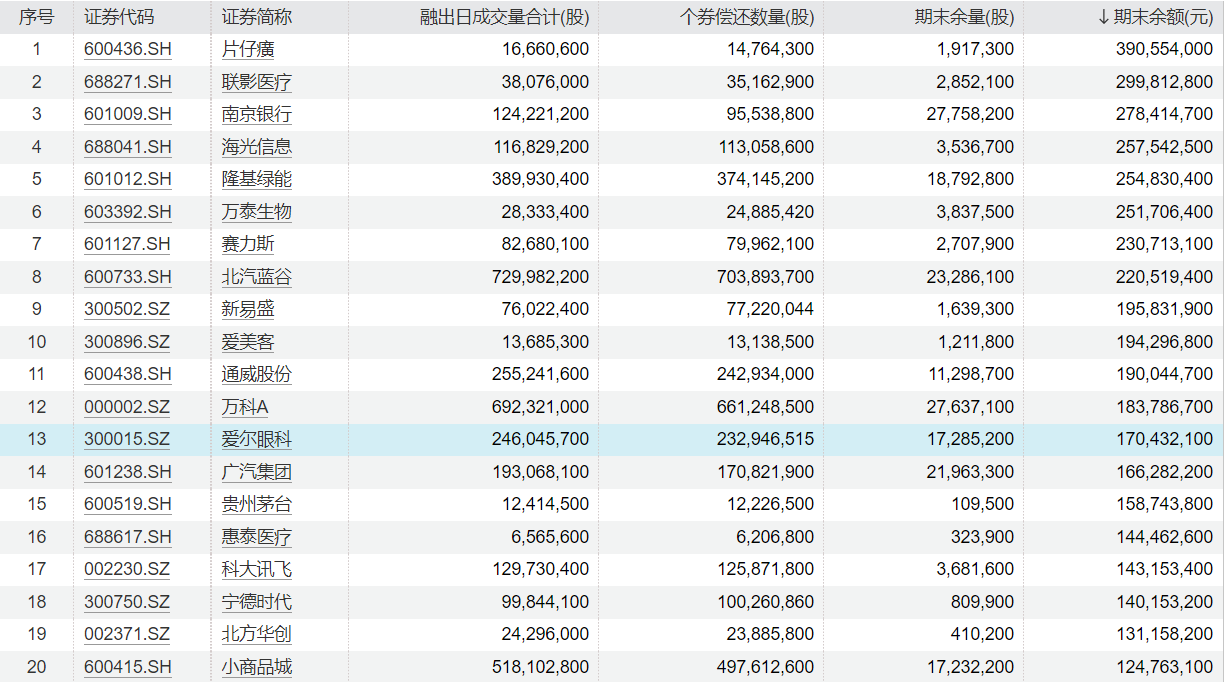Image resolution: width=1224 pixels, height=682 pixels.
Task: Click the 期末余量(股) column header
Action: click(x=964, y=17)
